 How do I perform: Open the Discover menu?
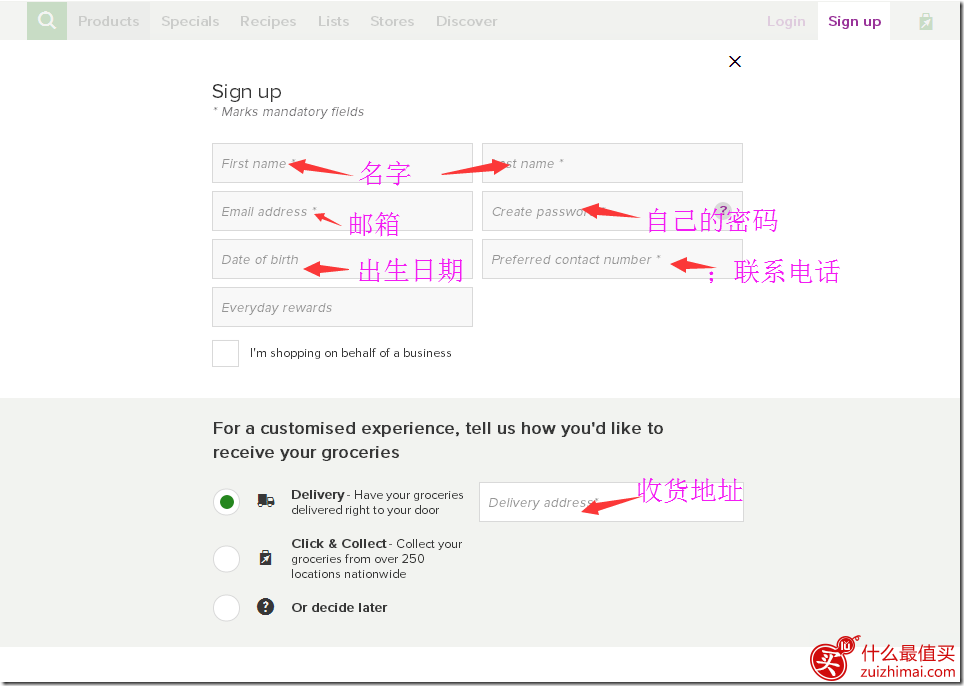click(467, 21)
